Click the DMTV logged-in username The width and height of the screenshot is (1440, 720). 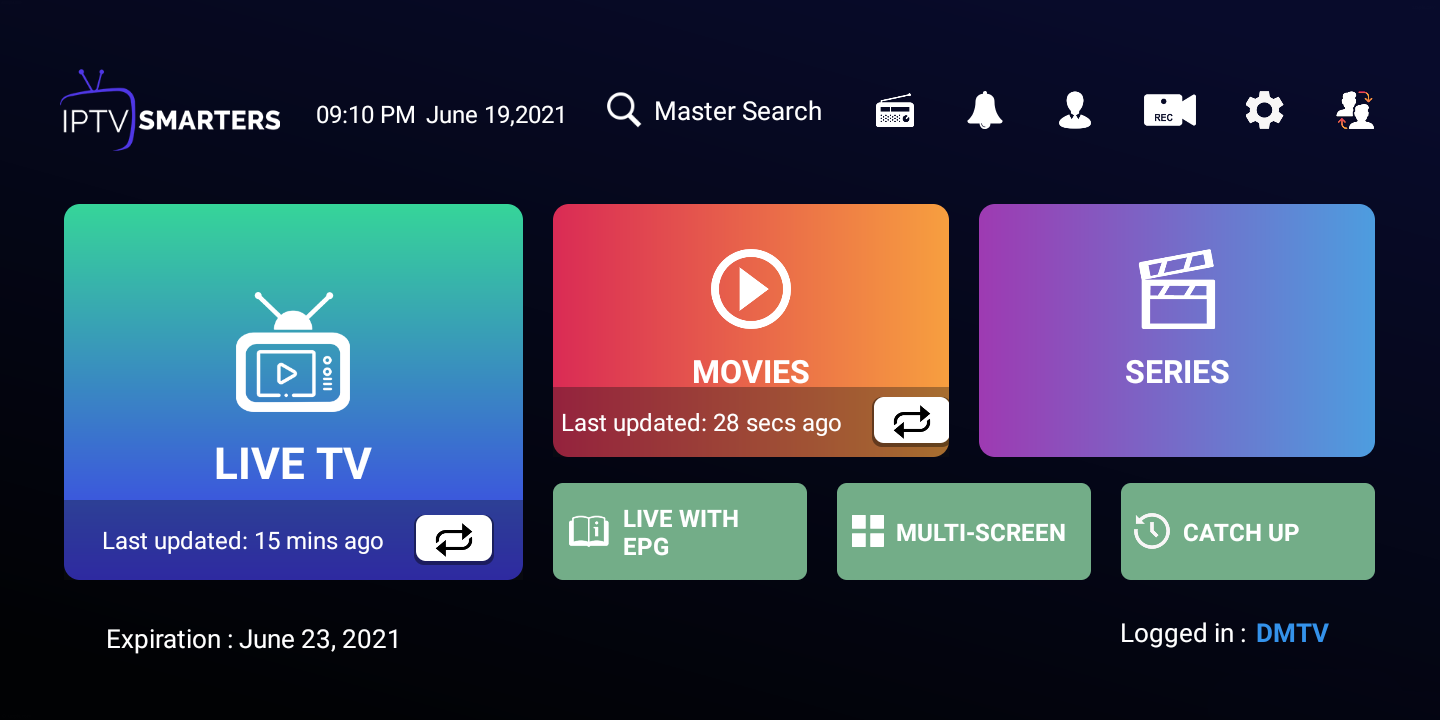tap(1292, 633)
